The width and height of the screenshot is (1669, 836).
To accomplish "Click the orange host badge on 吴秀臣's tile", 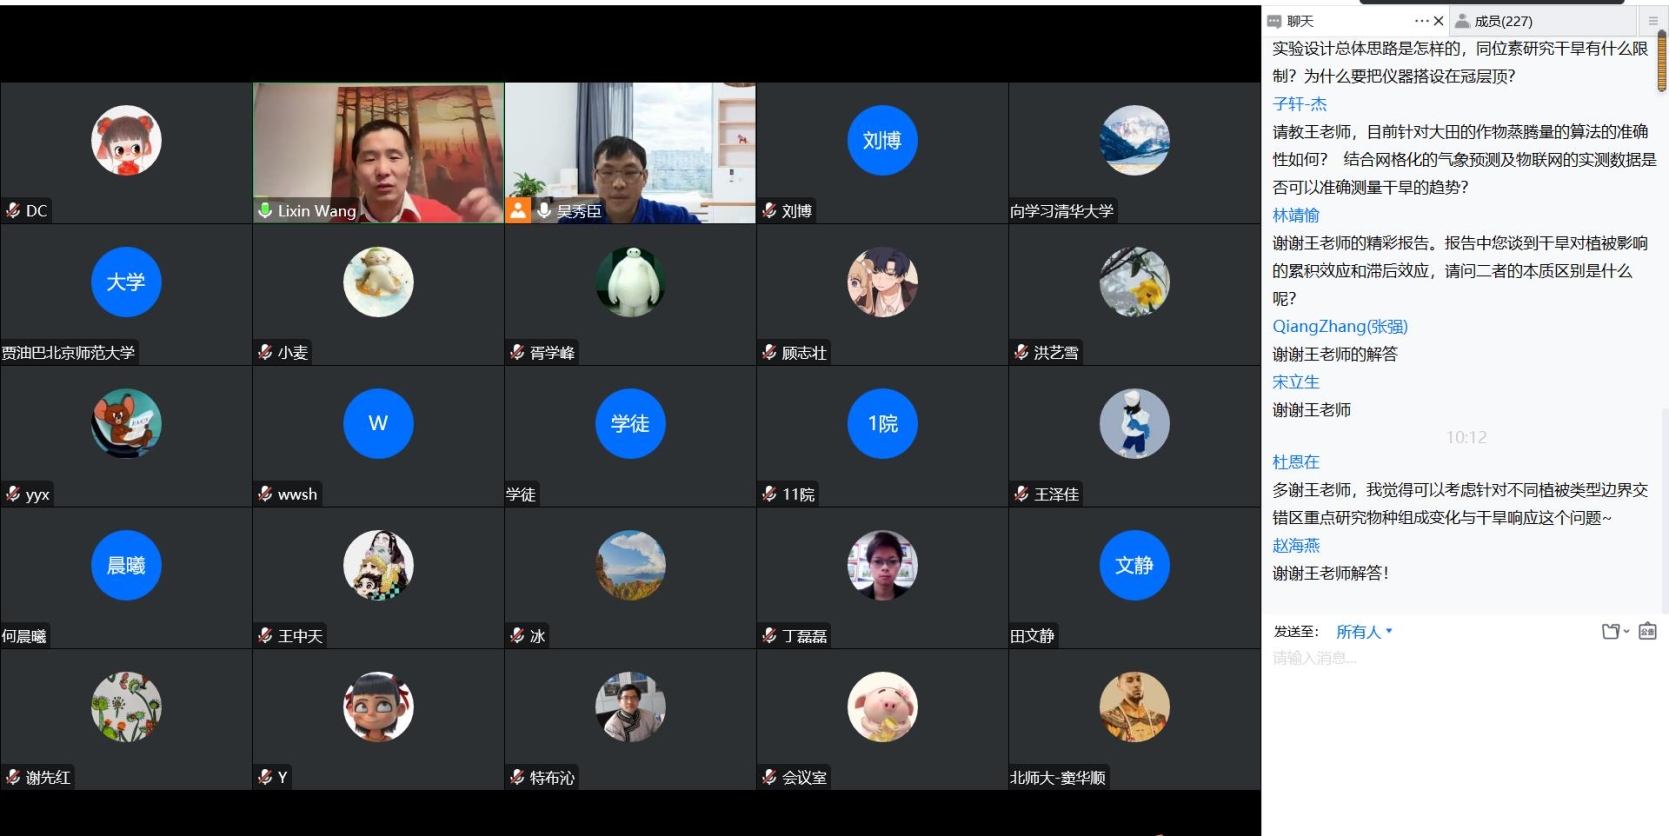I will click(x=518, y=210).
